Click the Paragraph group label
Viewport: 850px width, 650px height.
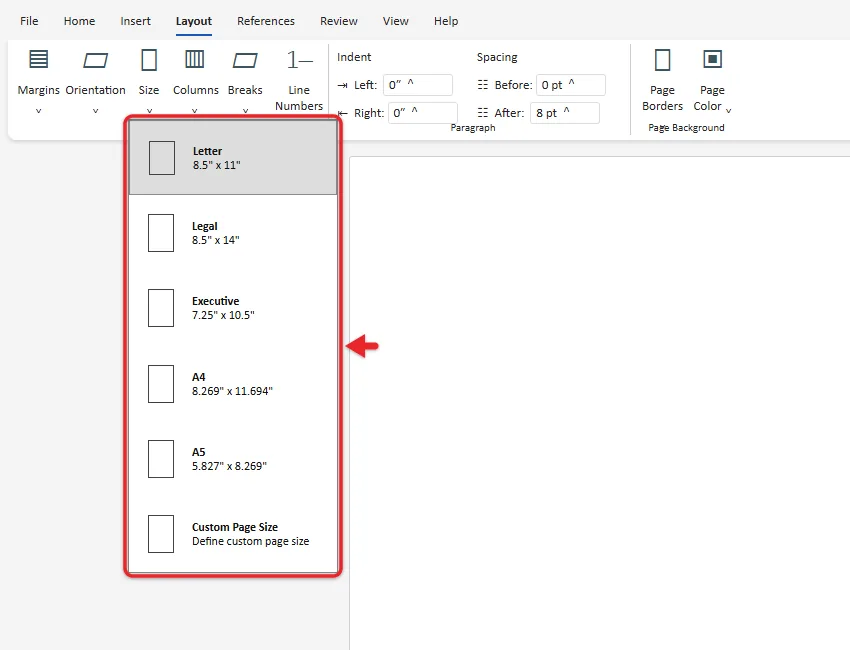473,128
